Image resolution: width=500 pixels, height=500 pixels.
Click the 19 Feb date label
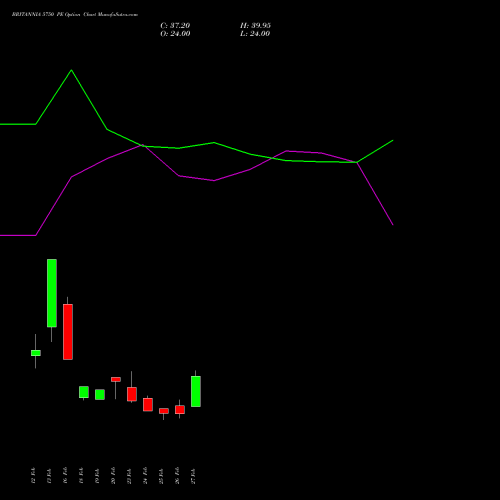click(x=97, y=476)
